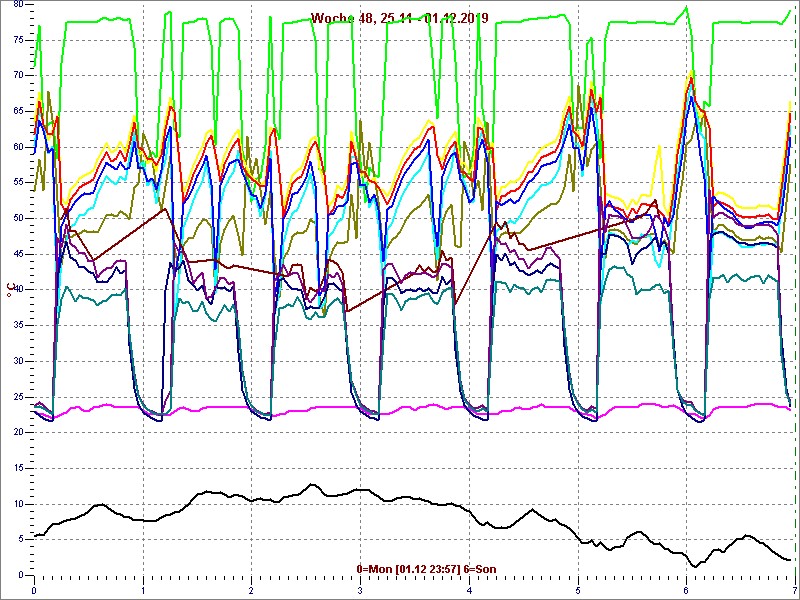
Task: Select the y-axis tick label "45"
Action: tap(18, 254)
